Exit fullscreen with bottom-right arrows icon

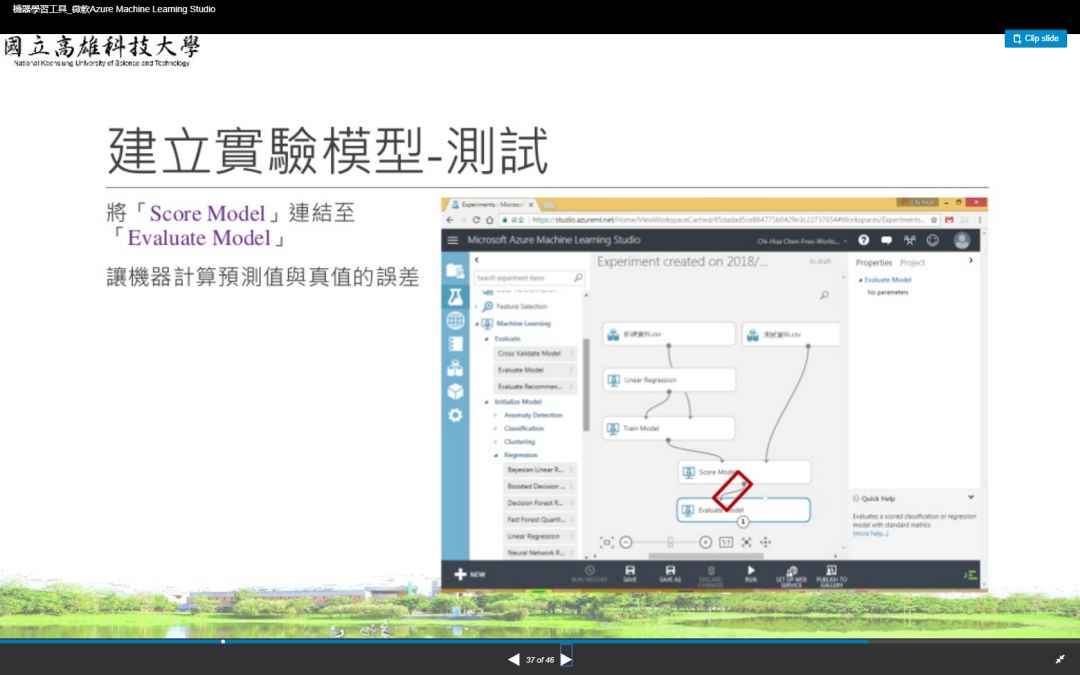(x=1060, y=659)
